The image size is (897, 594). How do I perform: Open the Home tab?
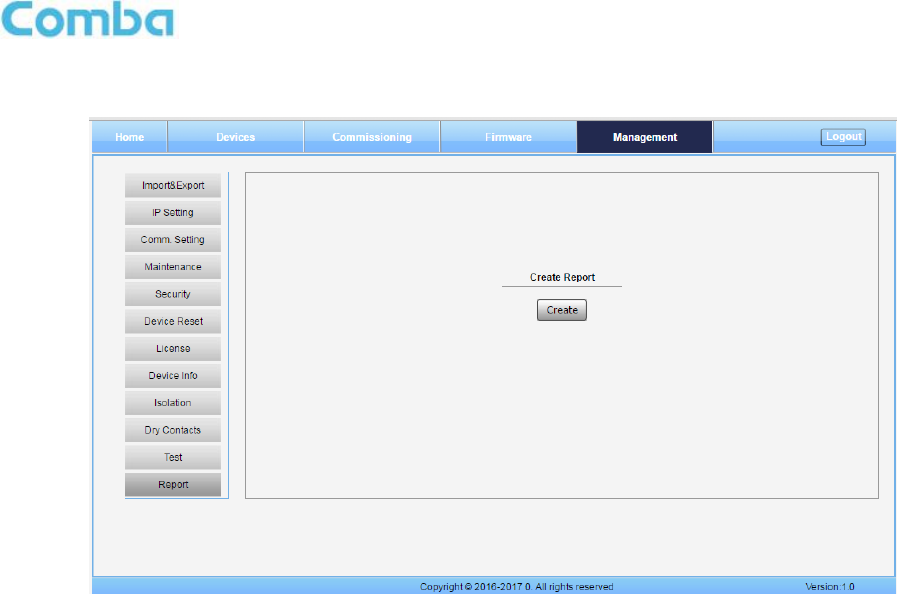[129, 137]
